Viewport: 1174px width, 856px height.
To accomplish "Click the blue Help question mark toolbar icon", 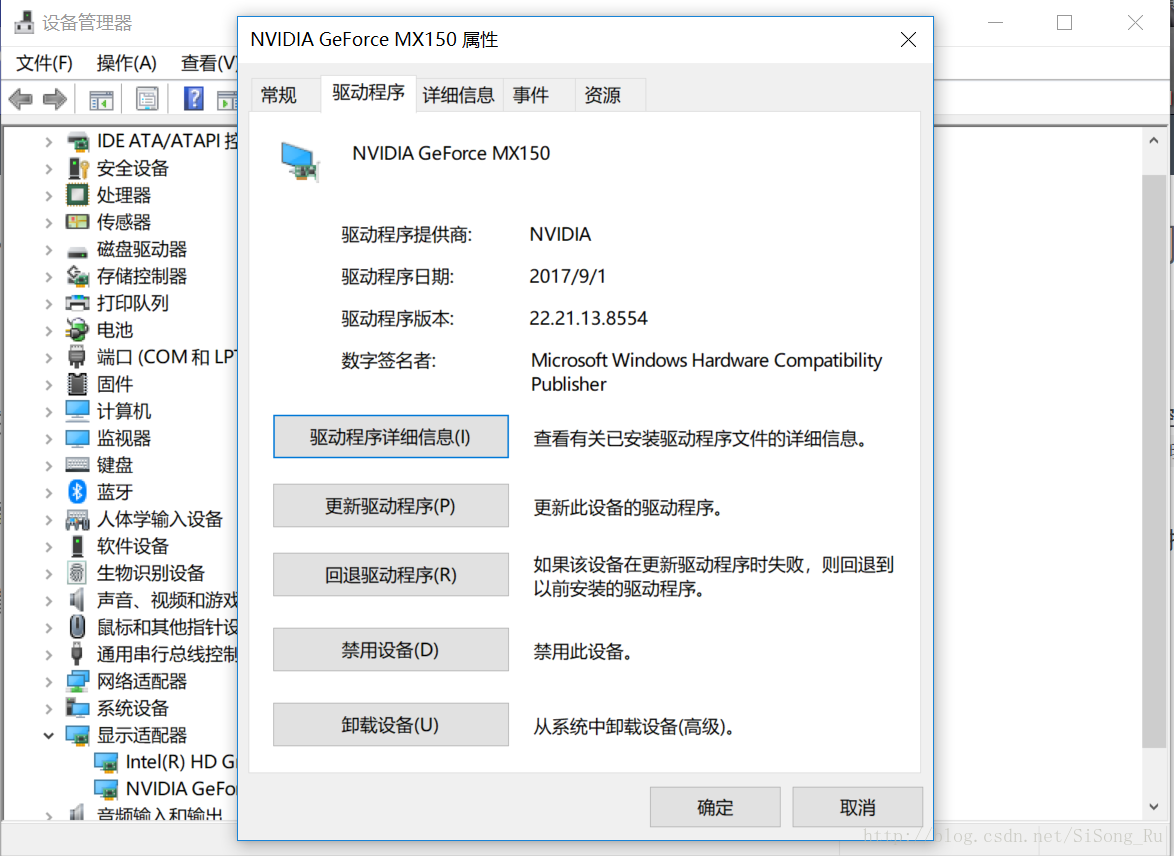I will [193, 98].
